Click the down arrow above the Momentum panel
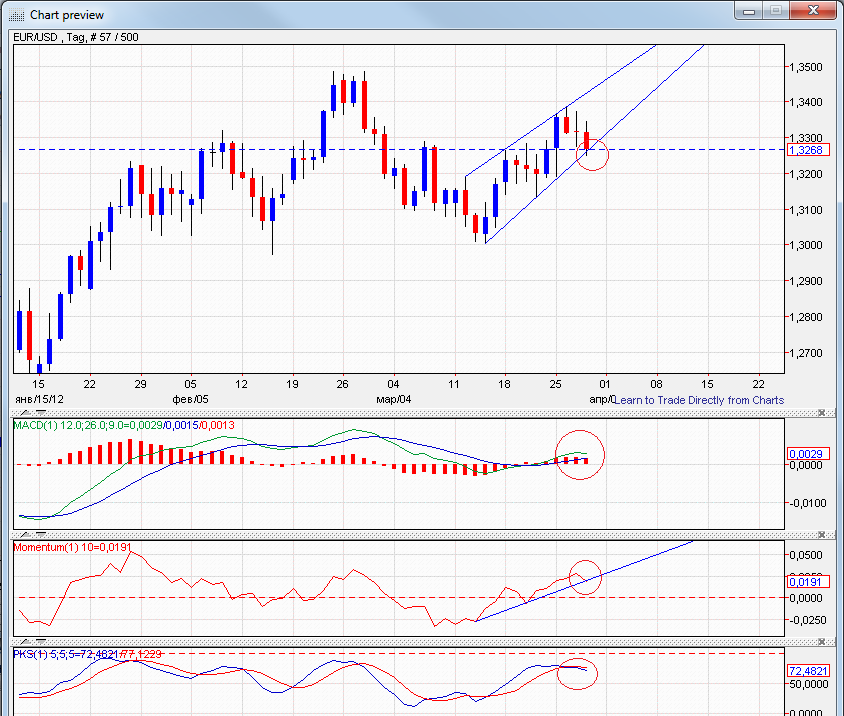This screenshot has width=844, height=716. [41, 535]
